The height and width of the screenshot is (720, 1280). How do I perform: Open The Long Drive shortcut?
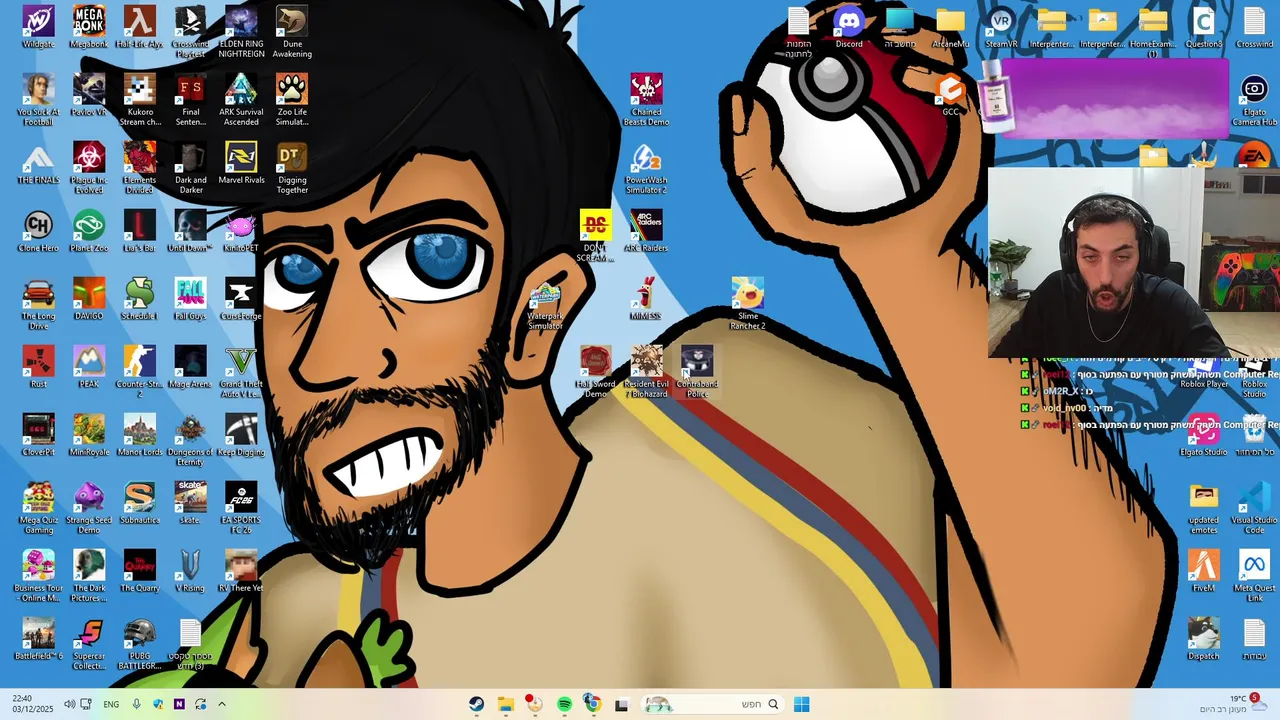point(38,304)
